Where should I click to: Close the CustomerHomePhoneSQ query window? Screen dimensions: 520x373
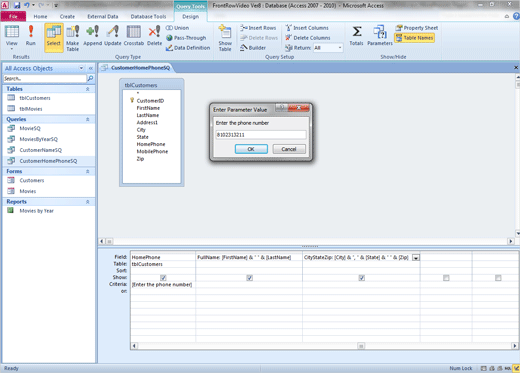click(x=516, y=68)
